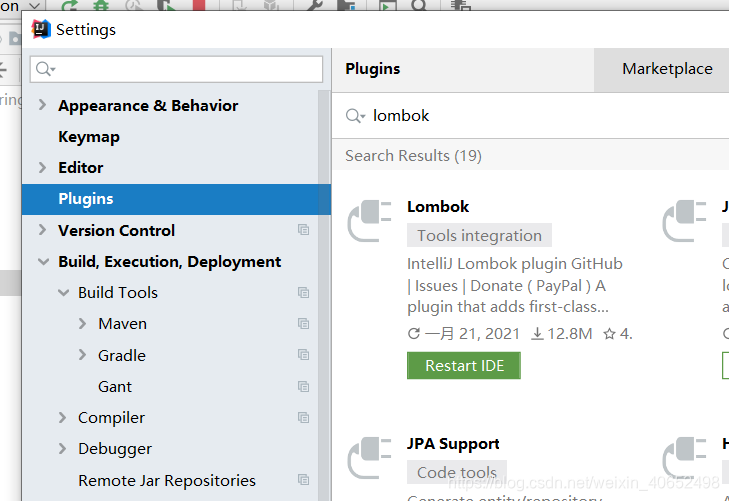Collapse the Build, Execution, Deployment section
Image resolution: width=729 pixels, height=501 pixels.
43,262
